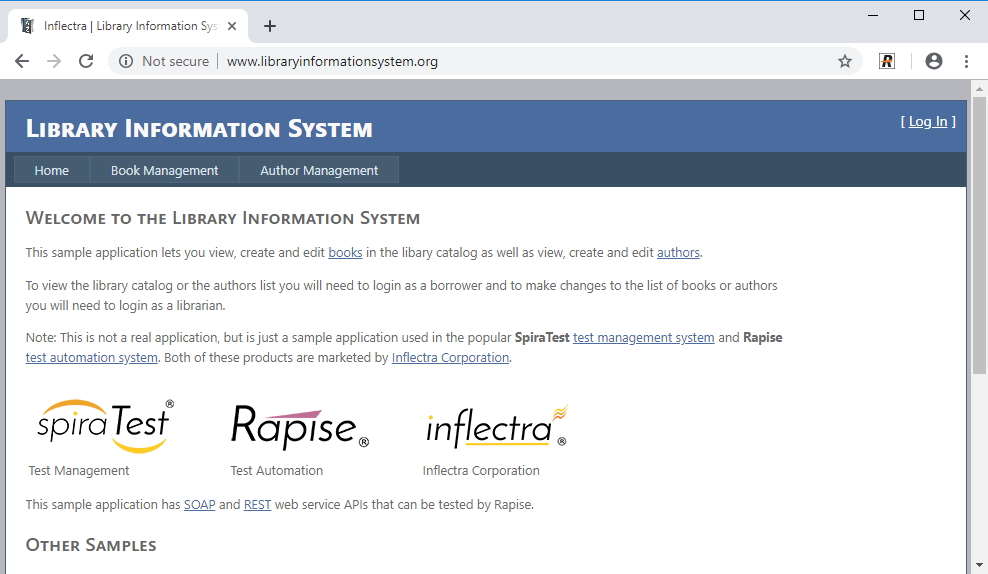Maximize the browser window
The image size is (988, 574).
919,15
